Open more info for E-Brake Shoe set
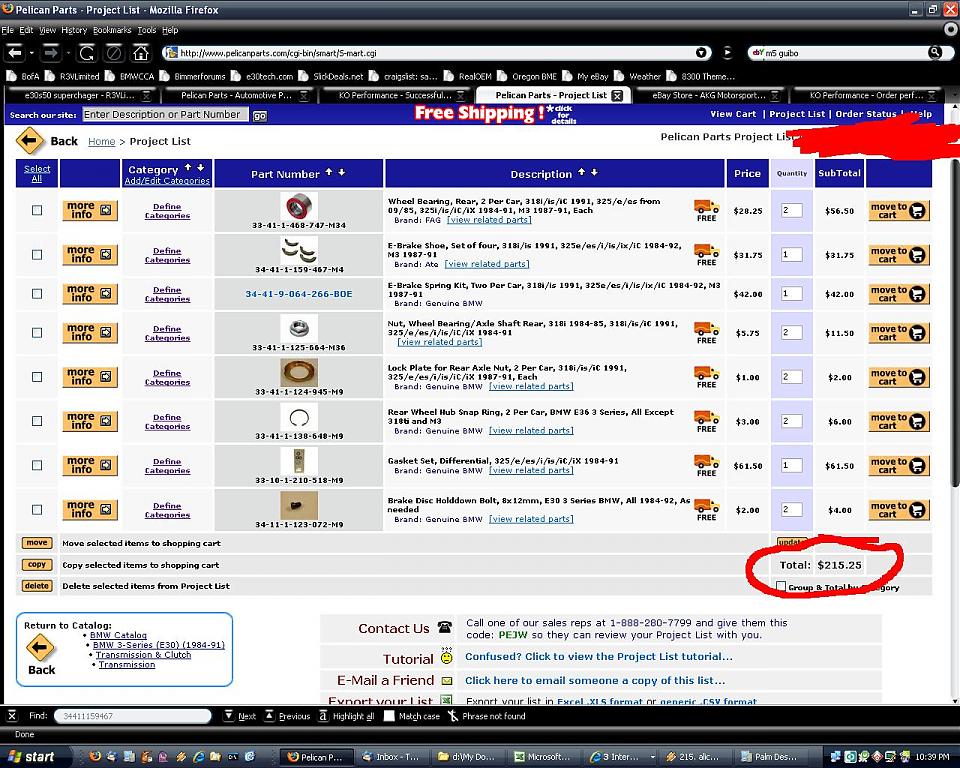The width and height of the screenshot is (960, 768). [89, 255]
